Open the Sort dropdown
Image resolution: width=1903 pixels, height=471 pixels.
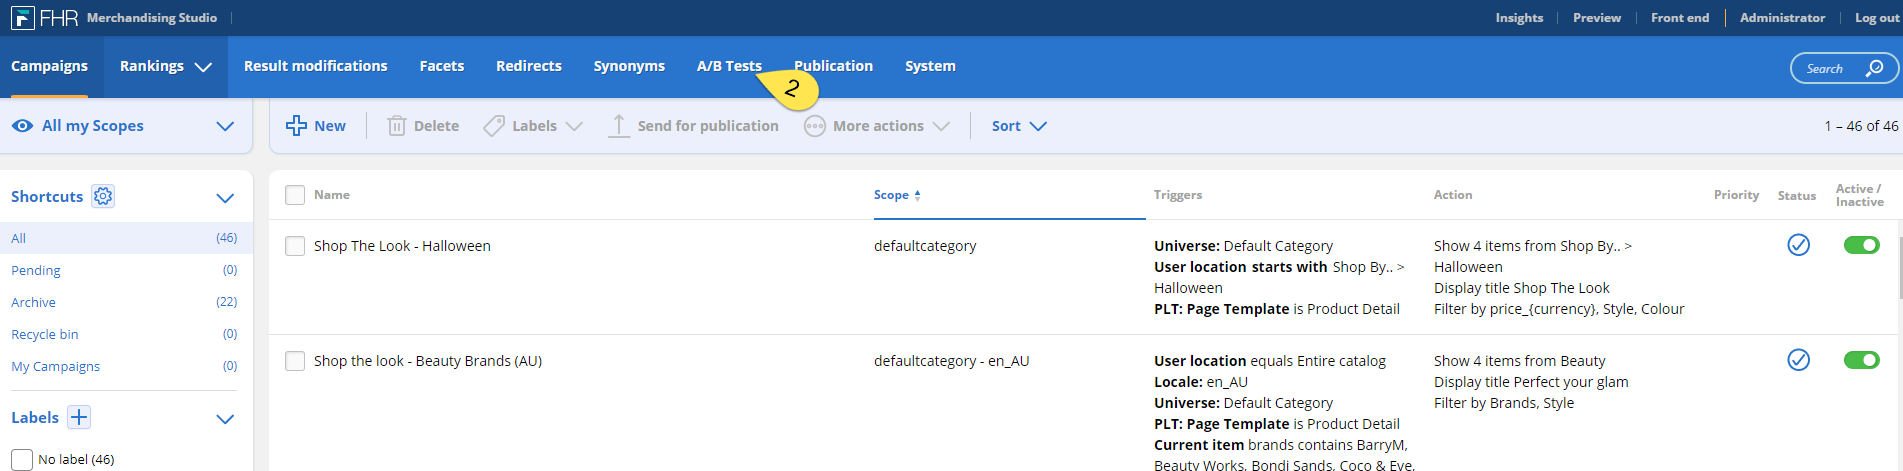coord(1019,126)
